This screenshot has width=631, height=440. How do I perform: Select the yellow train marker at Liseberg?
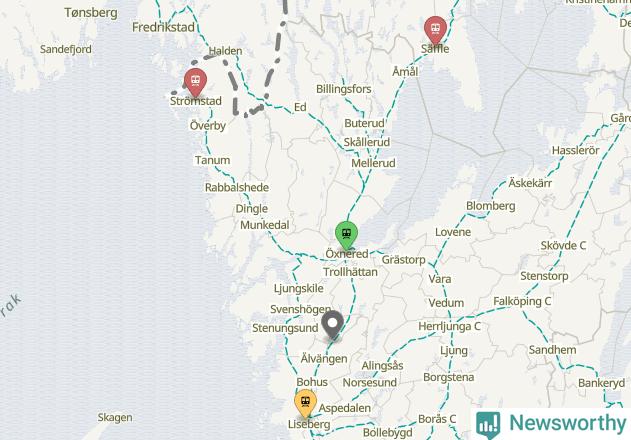(305, 403)
